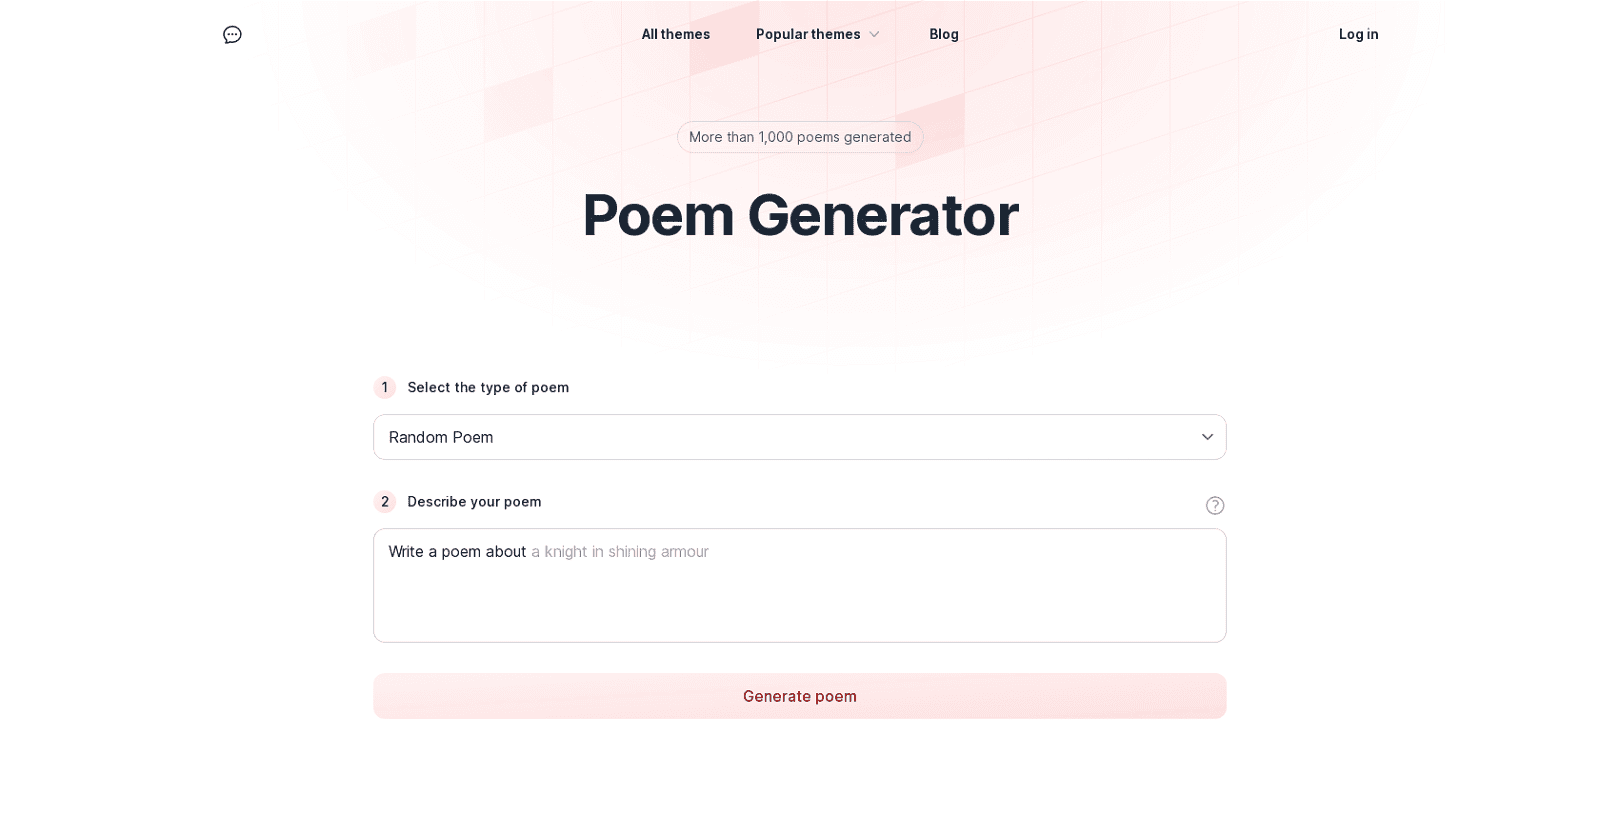Click the step 1 numbered circle
Viewport: 1600px width, 834px height.
click(385, 388)
